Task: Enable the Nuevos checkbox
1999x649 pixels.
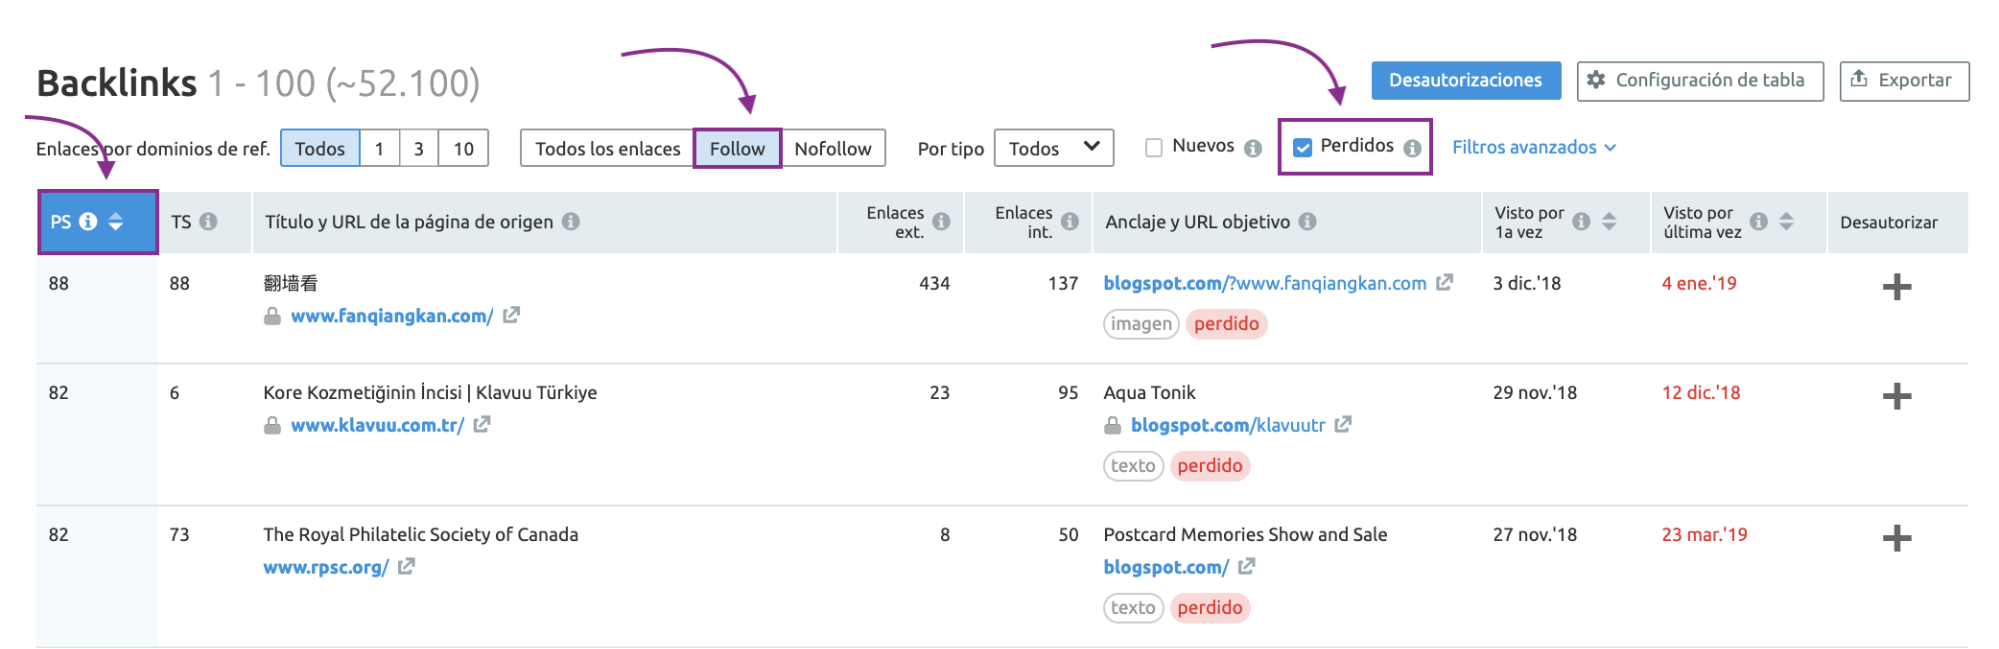Action: 1154,148
